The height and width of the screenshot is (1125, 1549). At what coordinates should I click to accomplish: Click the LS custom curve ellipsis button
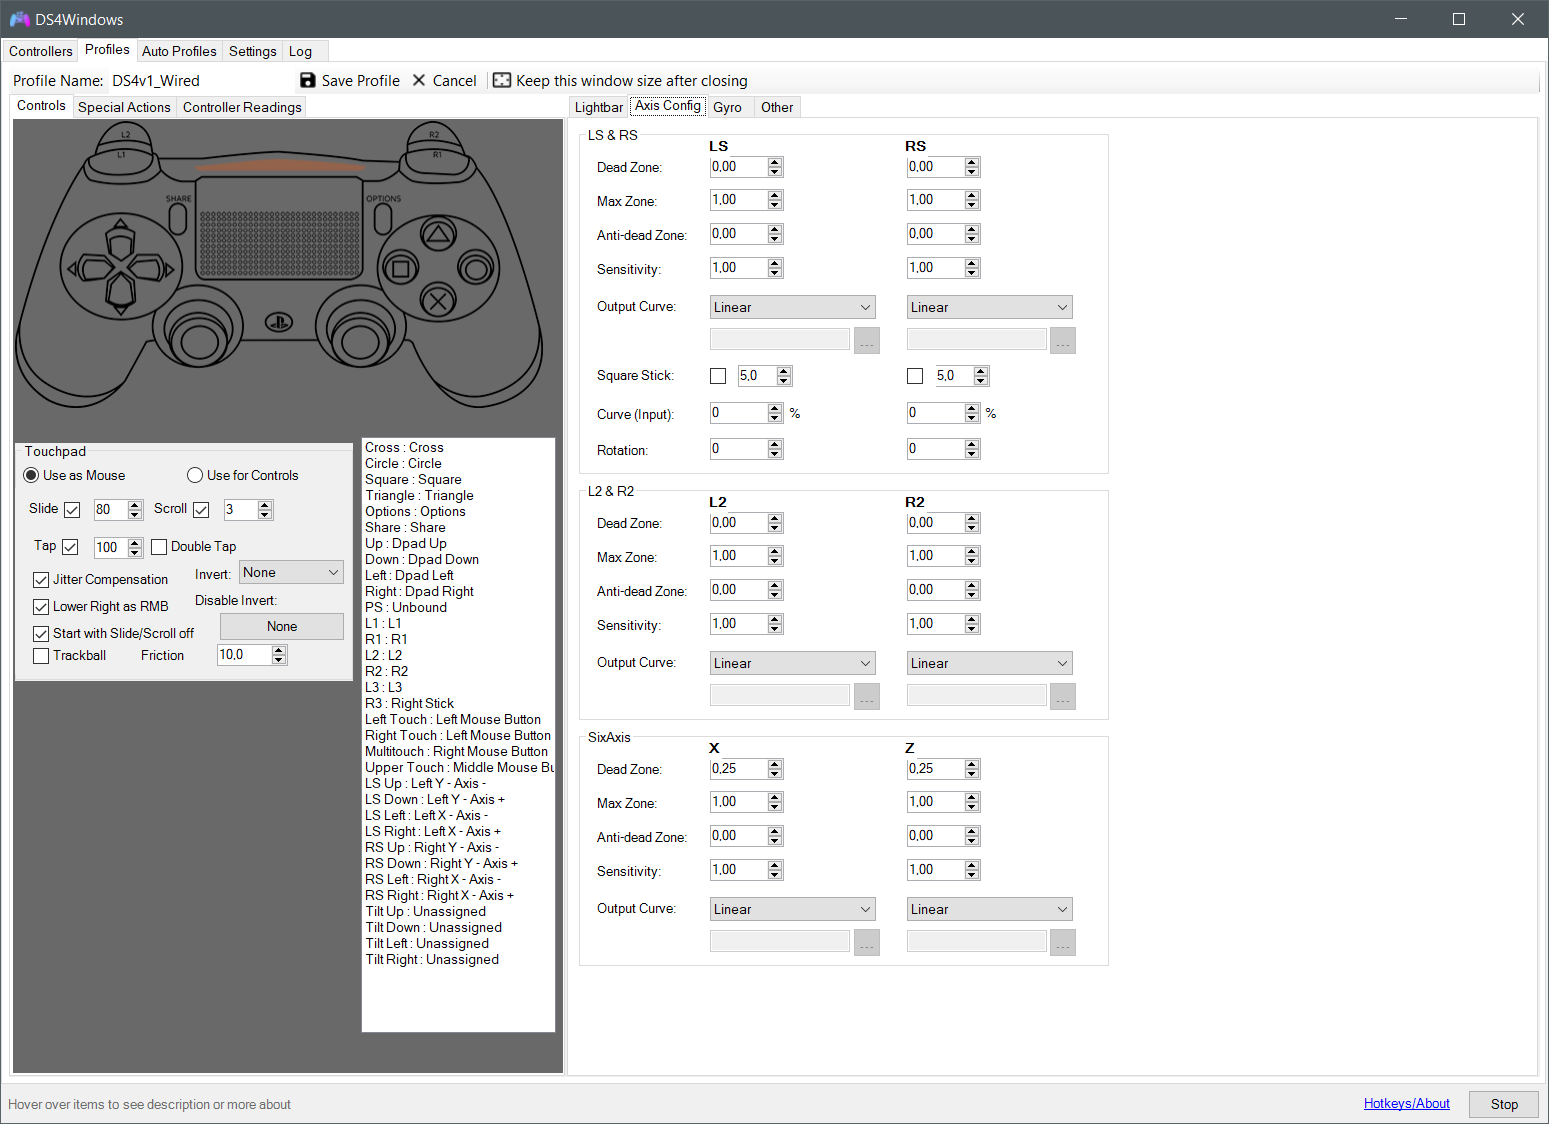(x=867, y=340)
